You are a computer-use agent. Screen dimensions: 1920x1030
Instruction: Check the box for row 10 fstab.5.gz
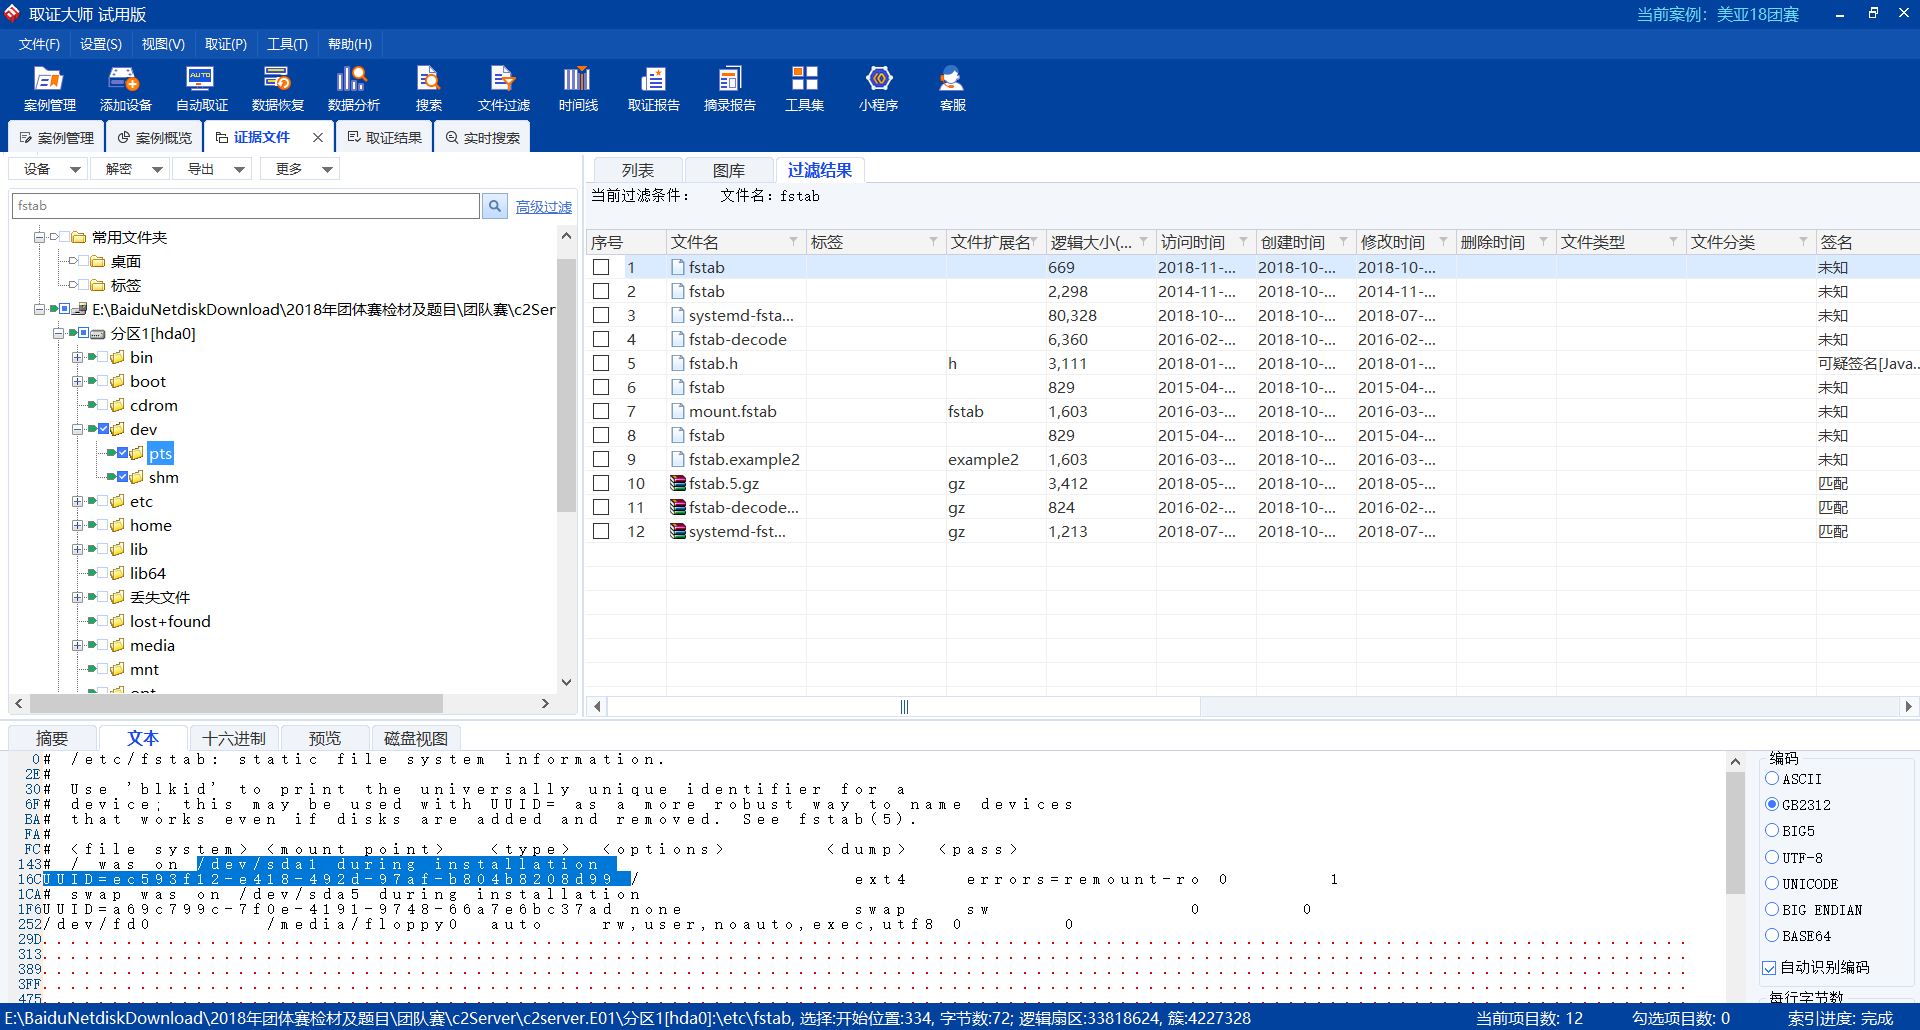601,483
